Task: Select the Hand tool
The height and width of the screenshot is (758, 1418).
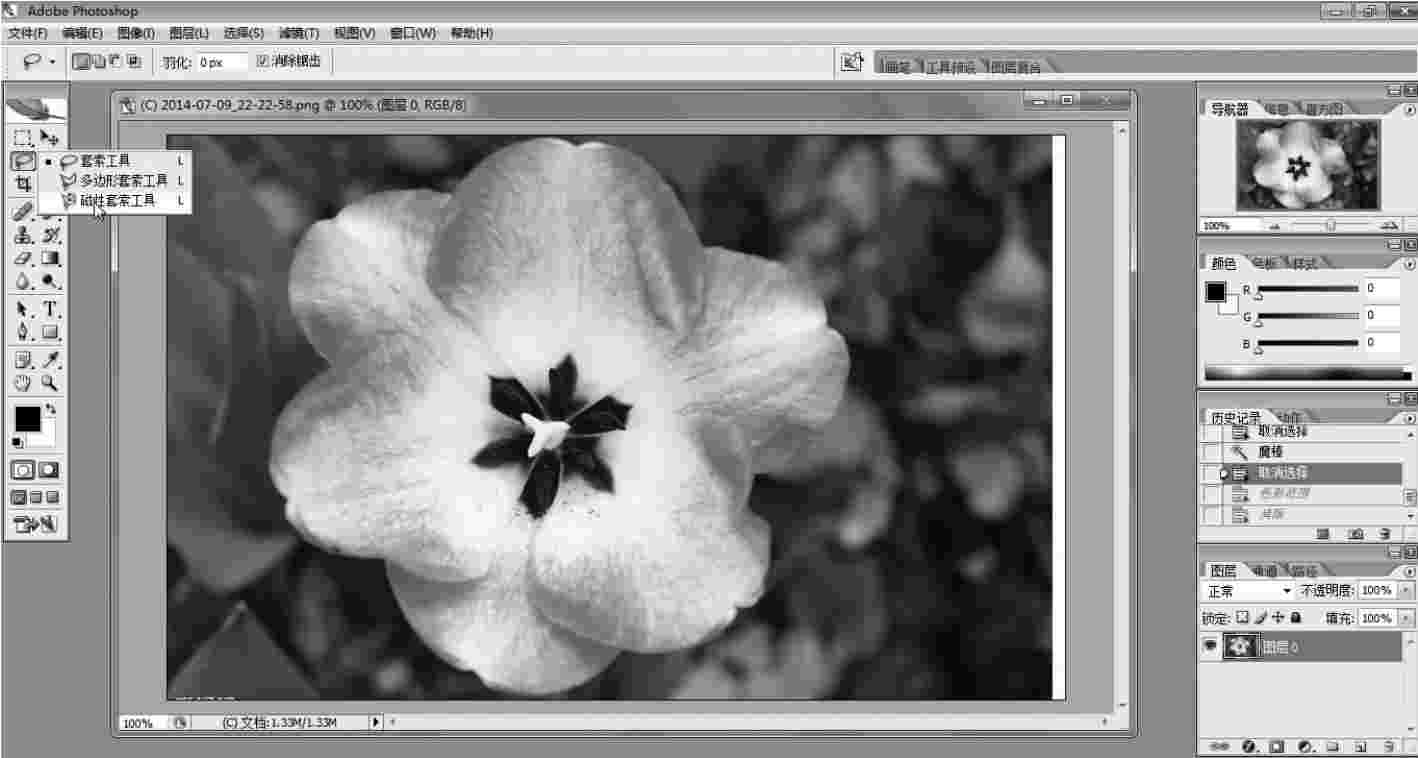Action: point(22,382)
